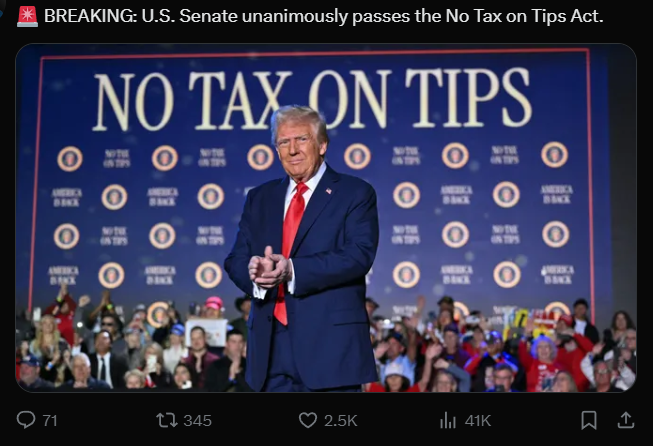Repost this post using the arrows icon
The width and height of the screenshot is (653, 446).
point(167,420)
